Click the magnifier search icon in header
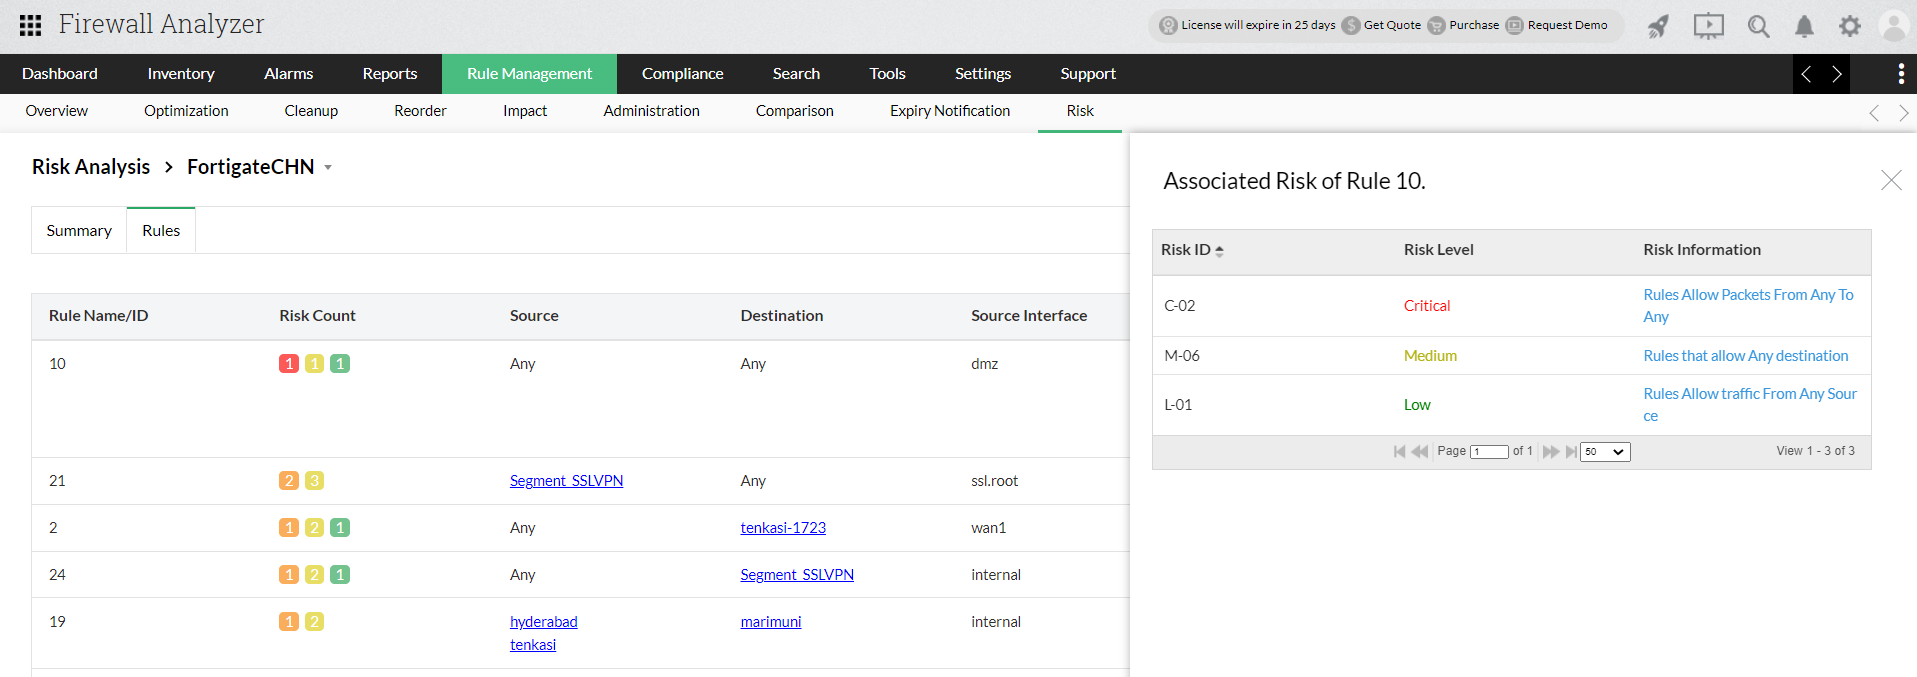 click(1758, 26)
